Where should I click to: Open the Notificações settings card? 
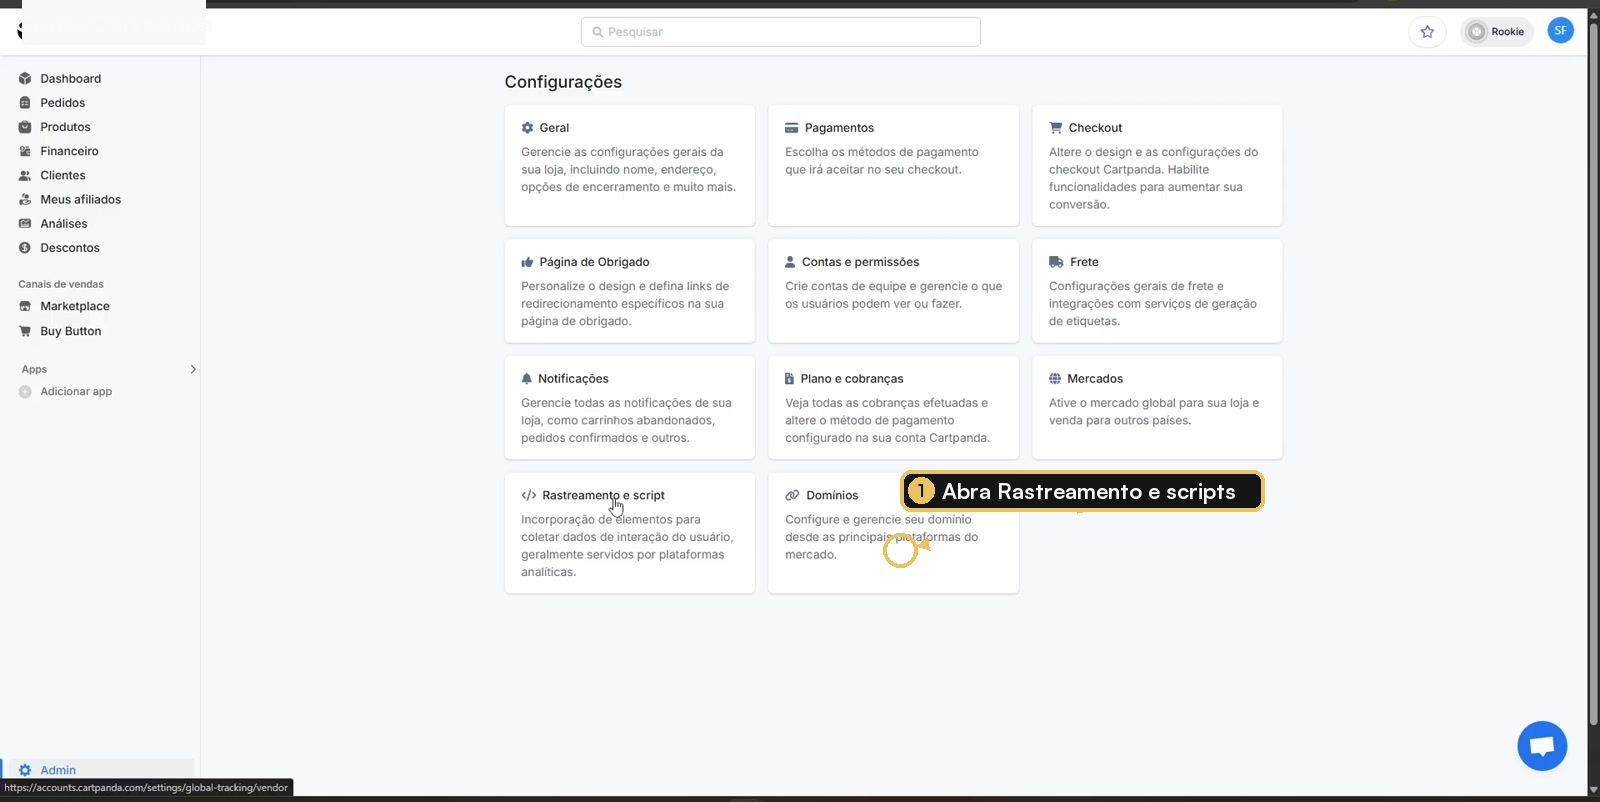(x=629, y=408)
